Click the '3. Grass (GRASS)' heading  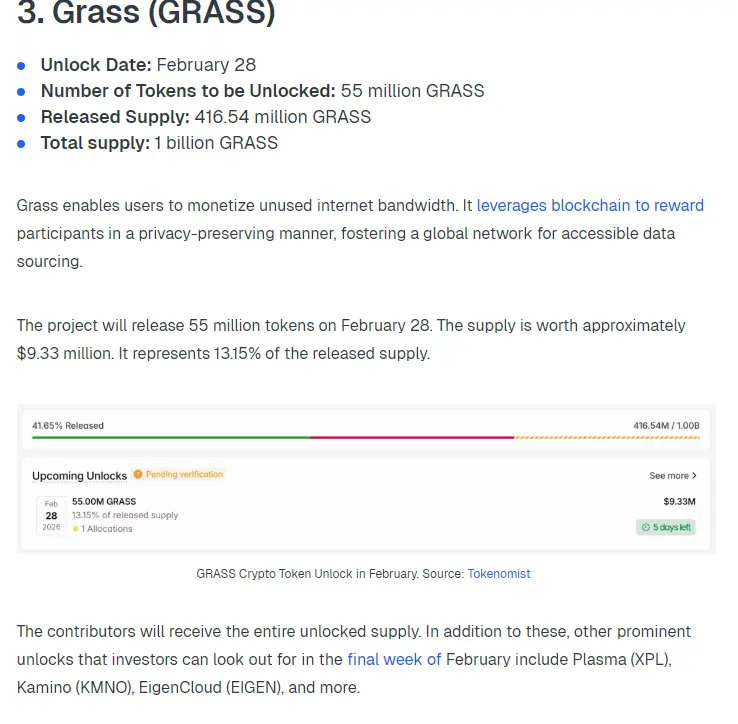146,12
